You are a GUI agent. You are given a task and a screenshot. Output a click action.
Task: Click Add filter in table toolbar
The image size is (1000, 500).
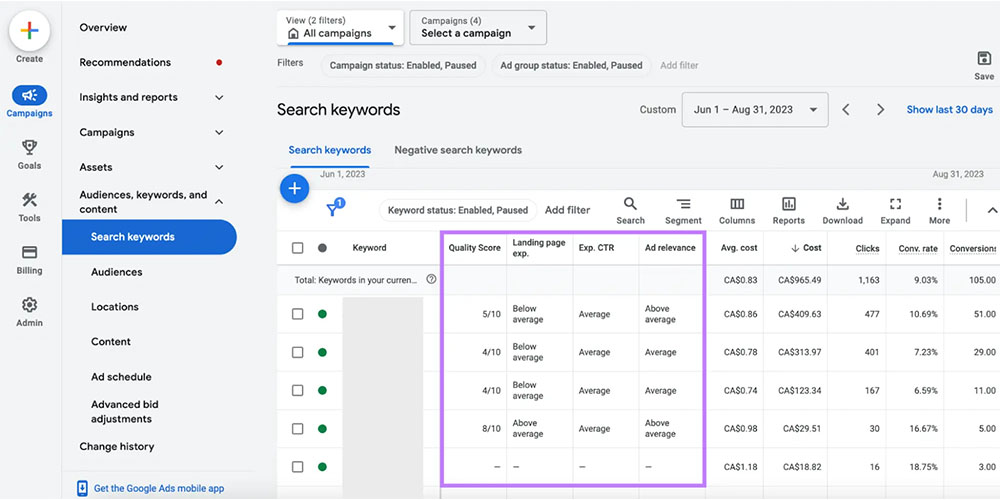pyautogui.click(x=568, y=210)
